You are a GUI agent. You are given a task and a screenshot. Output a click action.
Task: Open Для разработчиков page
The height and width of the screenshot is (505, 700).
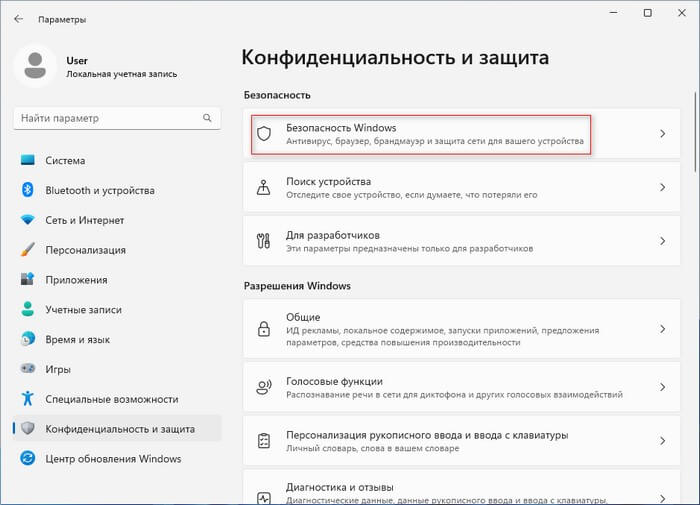click(x=462, y=241)
